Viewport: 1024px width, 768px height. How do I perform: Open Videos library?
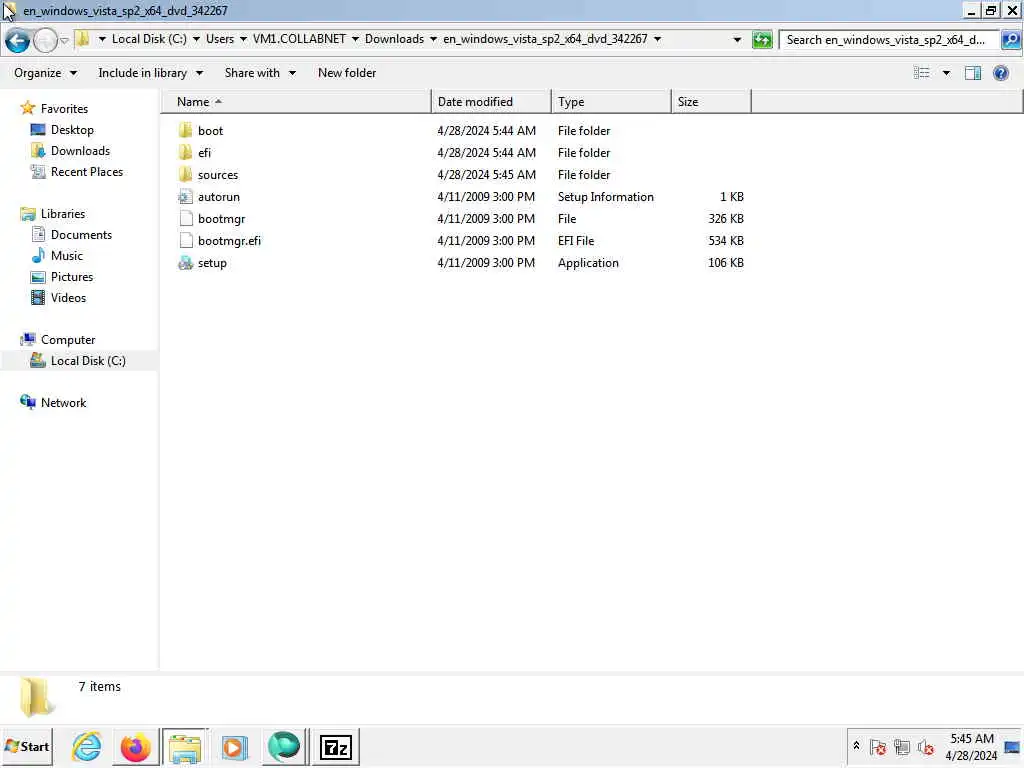coord(68,298)
